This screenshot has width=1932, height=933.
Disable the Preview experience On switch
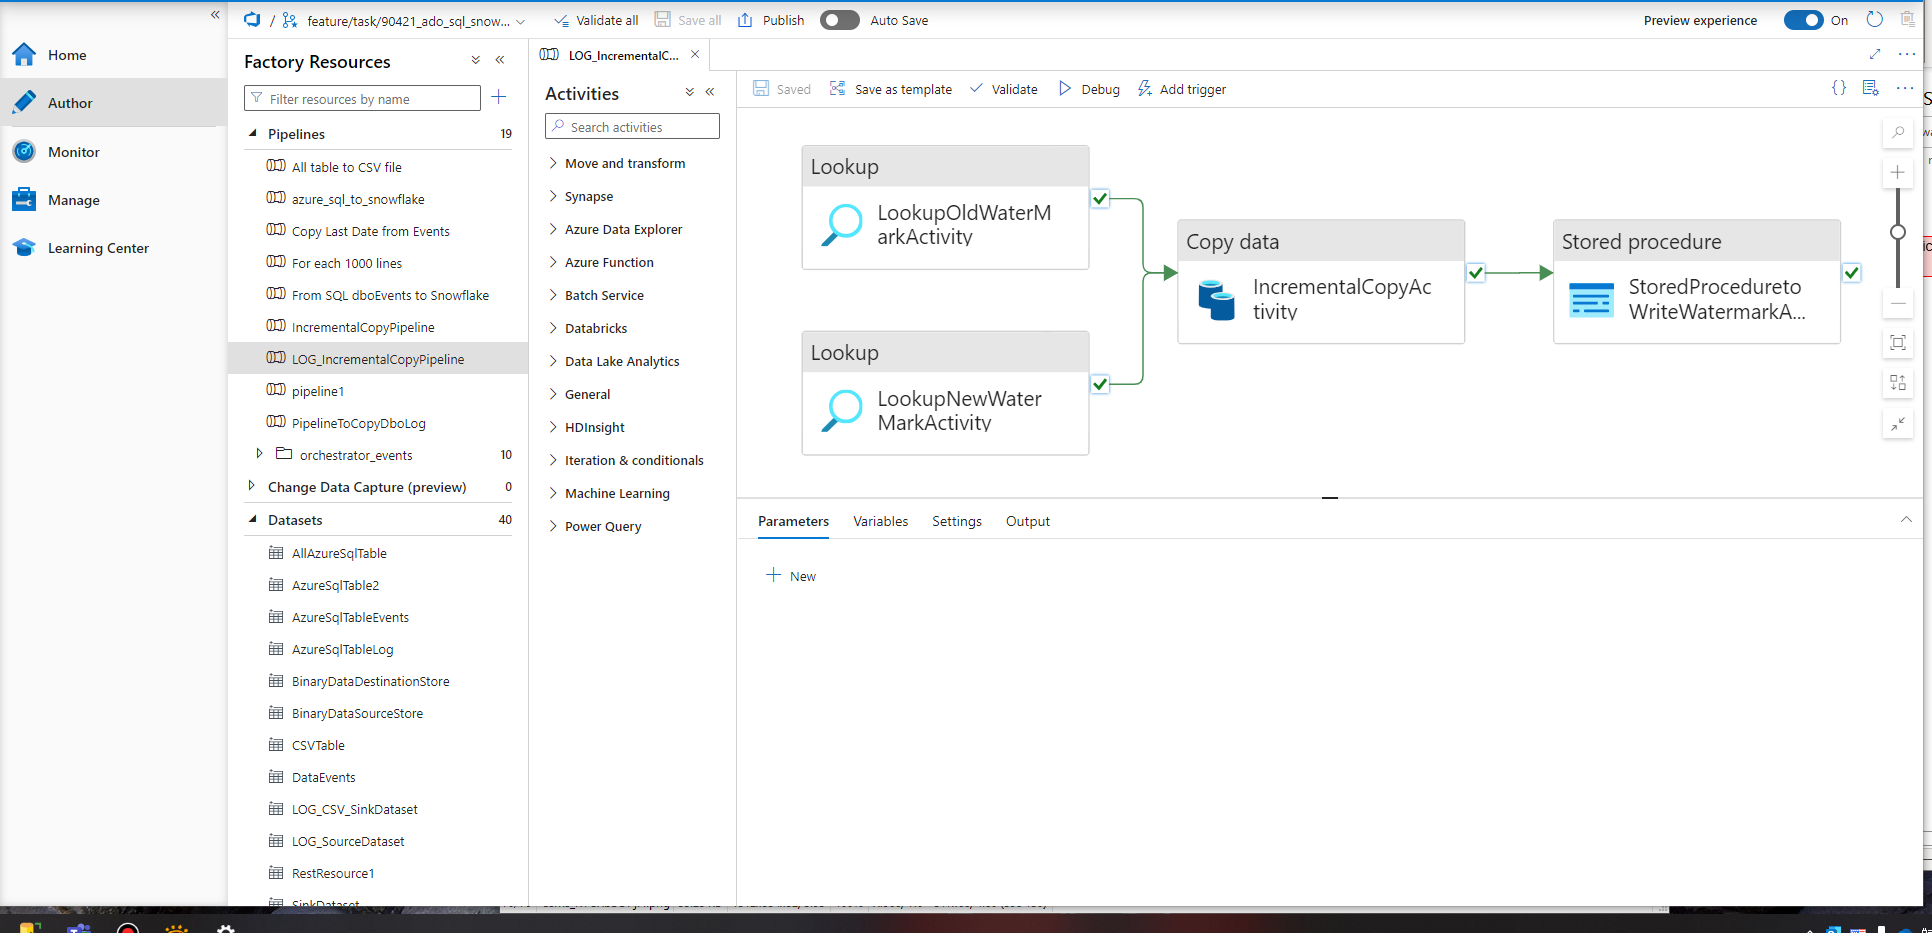pyautogui.click(x=1802, y=20)
